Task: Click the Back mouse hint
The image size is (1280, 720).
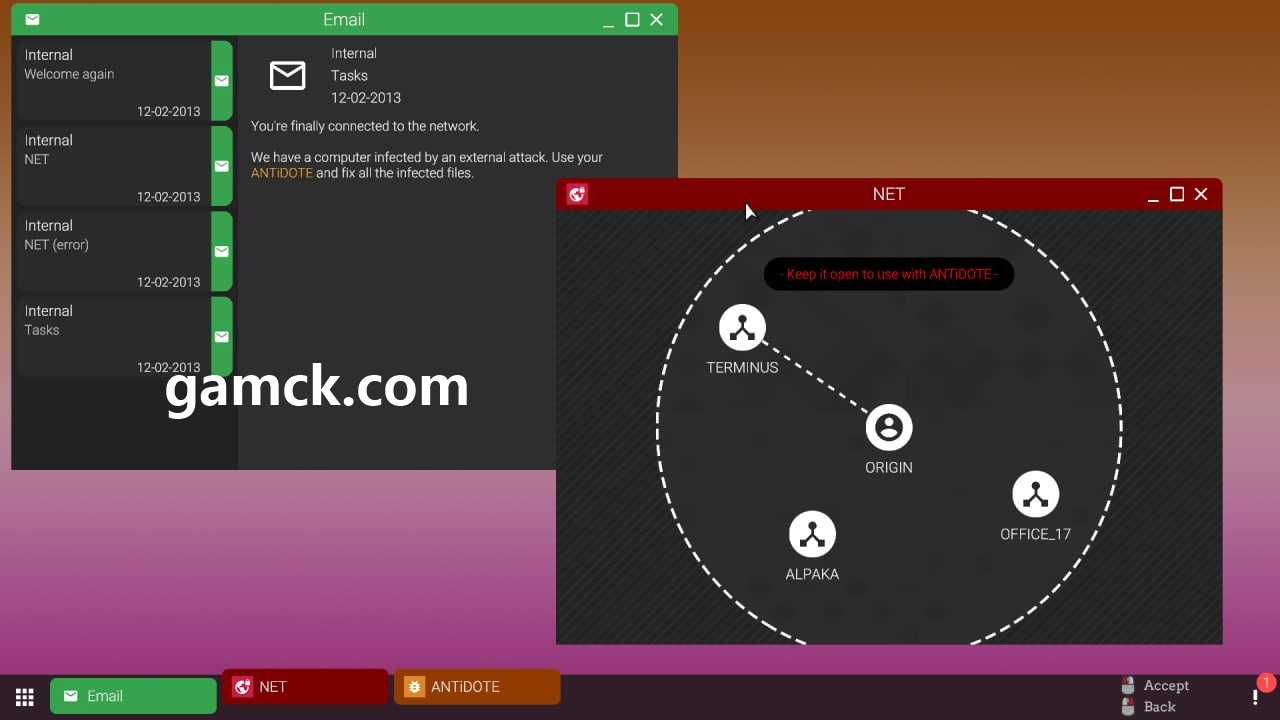Action: tap(1148, 707)
